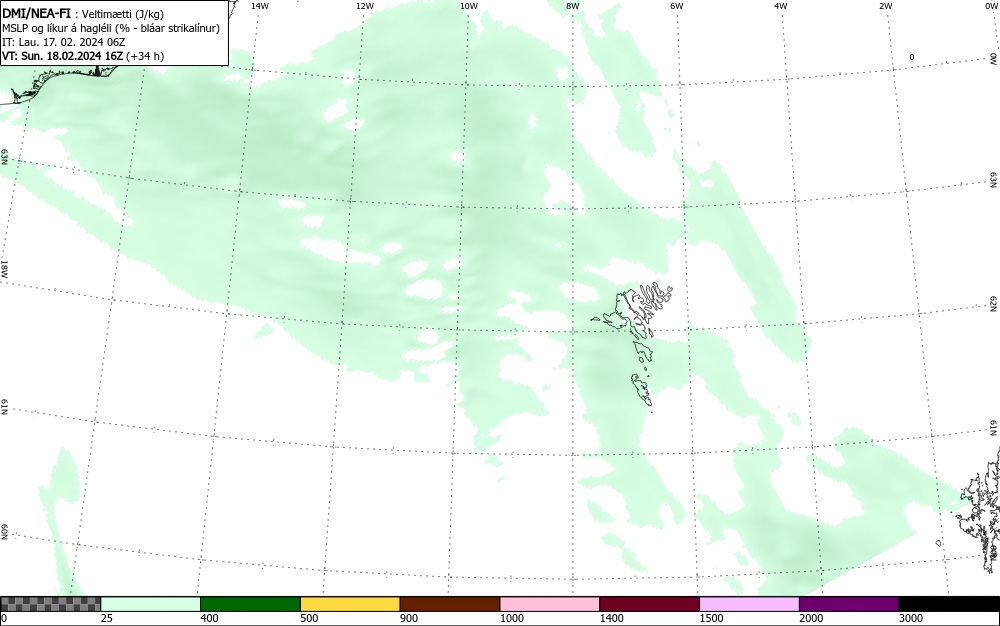This screenshot has width=1000, height=626.
Task: Click the southernmost Faroe island Suðuroy outline
Action: 642,390
